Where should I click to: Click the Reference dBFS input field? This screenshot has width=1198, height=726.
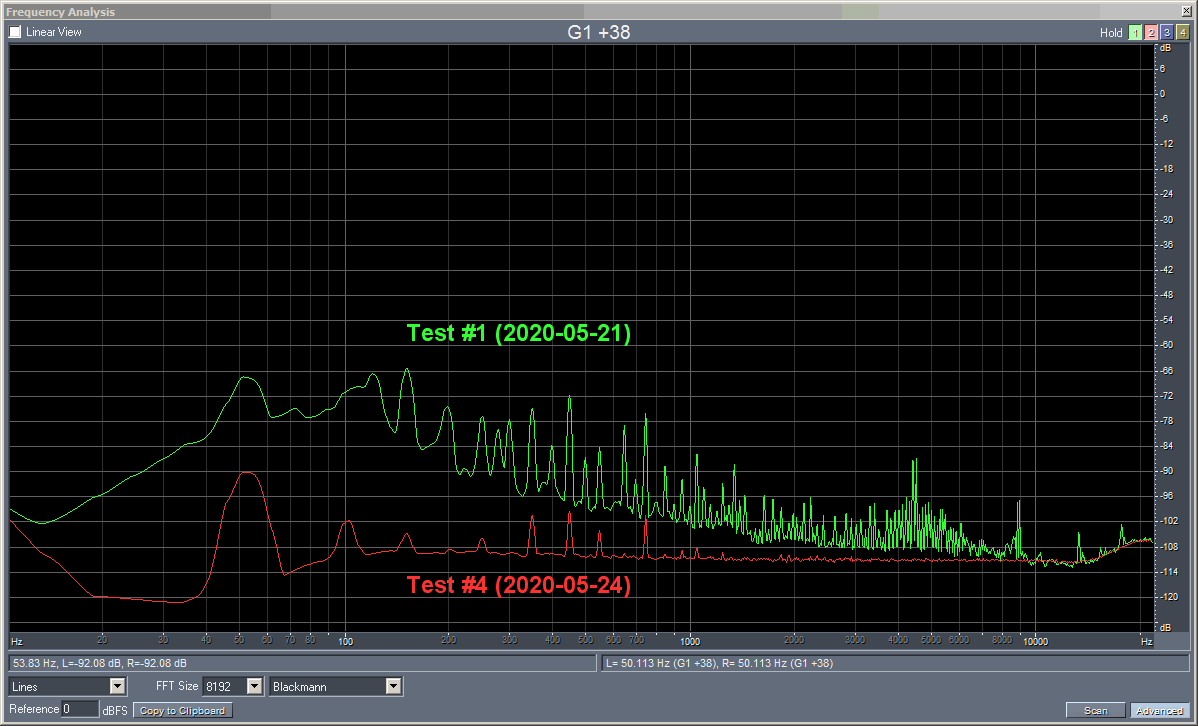coord(80,709)
